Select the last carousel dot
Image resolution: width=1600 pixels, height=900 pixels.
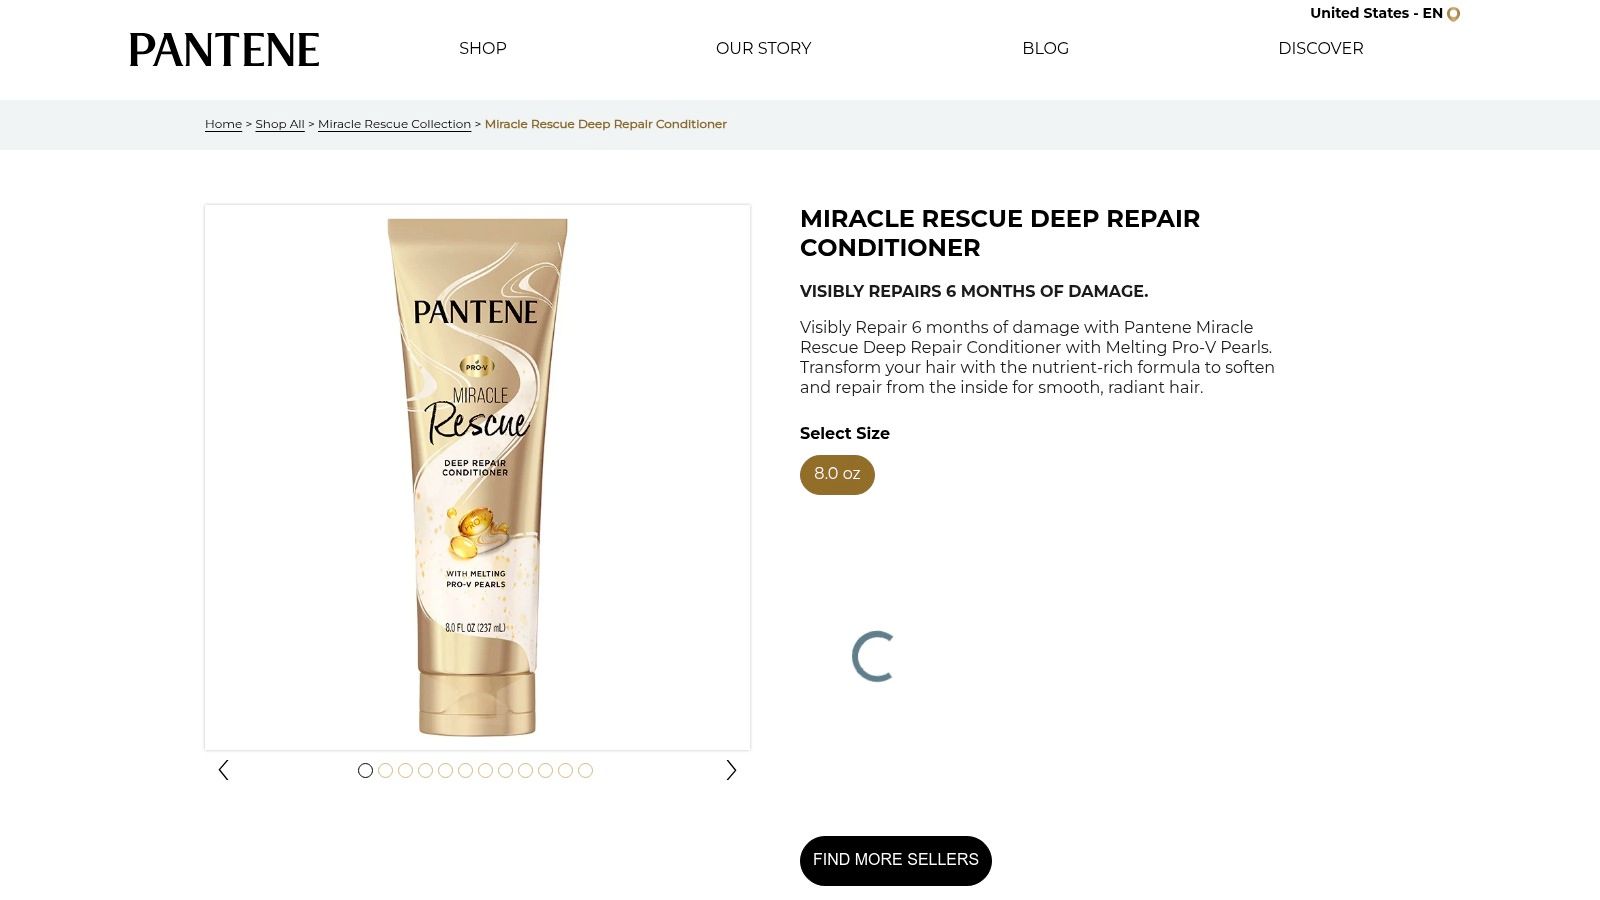point(585,770)
